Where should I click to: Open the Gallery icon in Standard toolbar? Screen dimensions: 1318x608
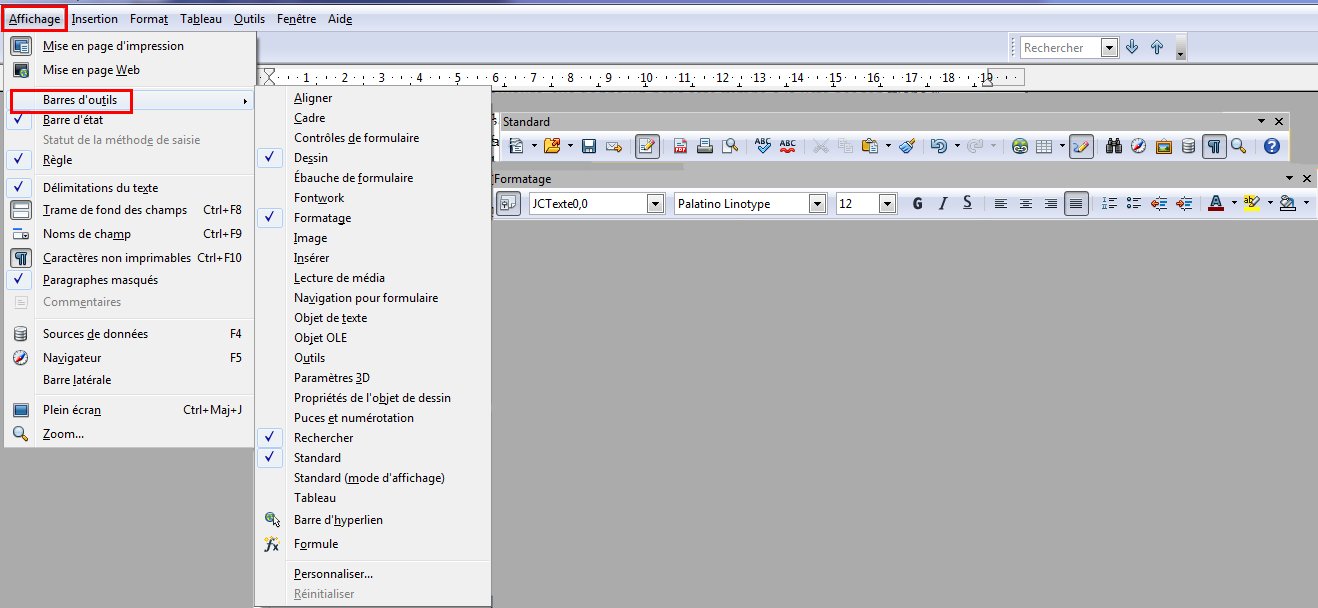(1163, 146)
